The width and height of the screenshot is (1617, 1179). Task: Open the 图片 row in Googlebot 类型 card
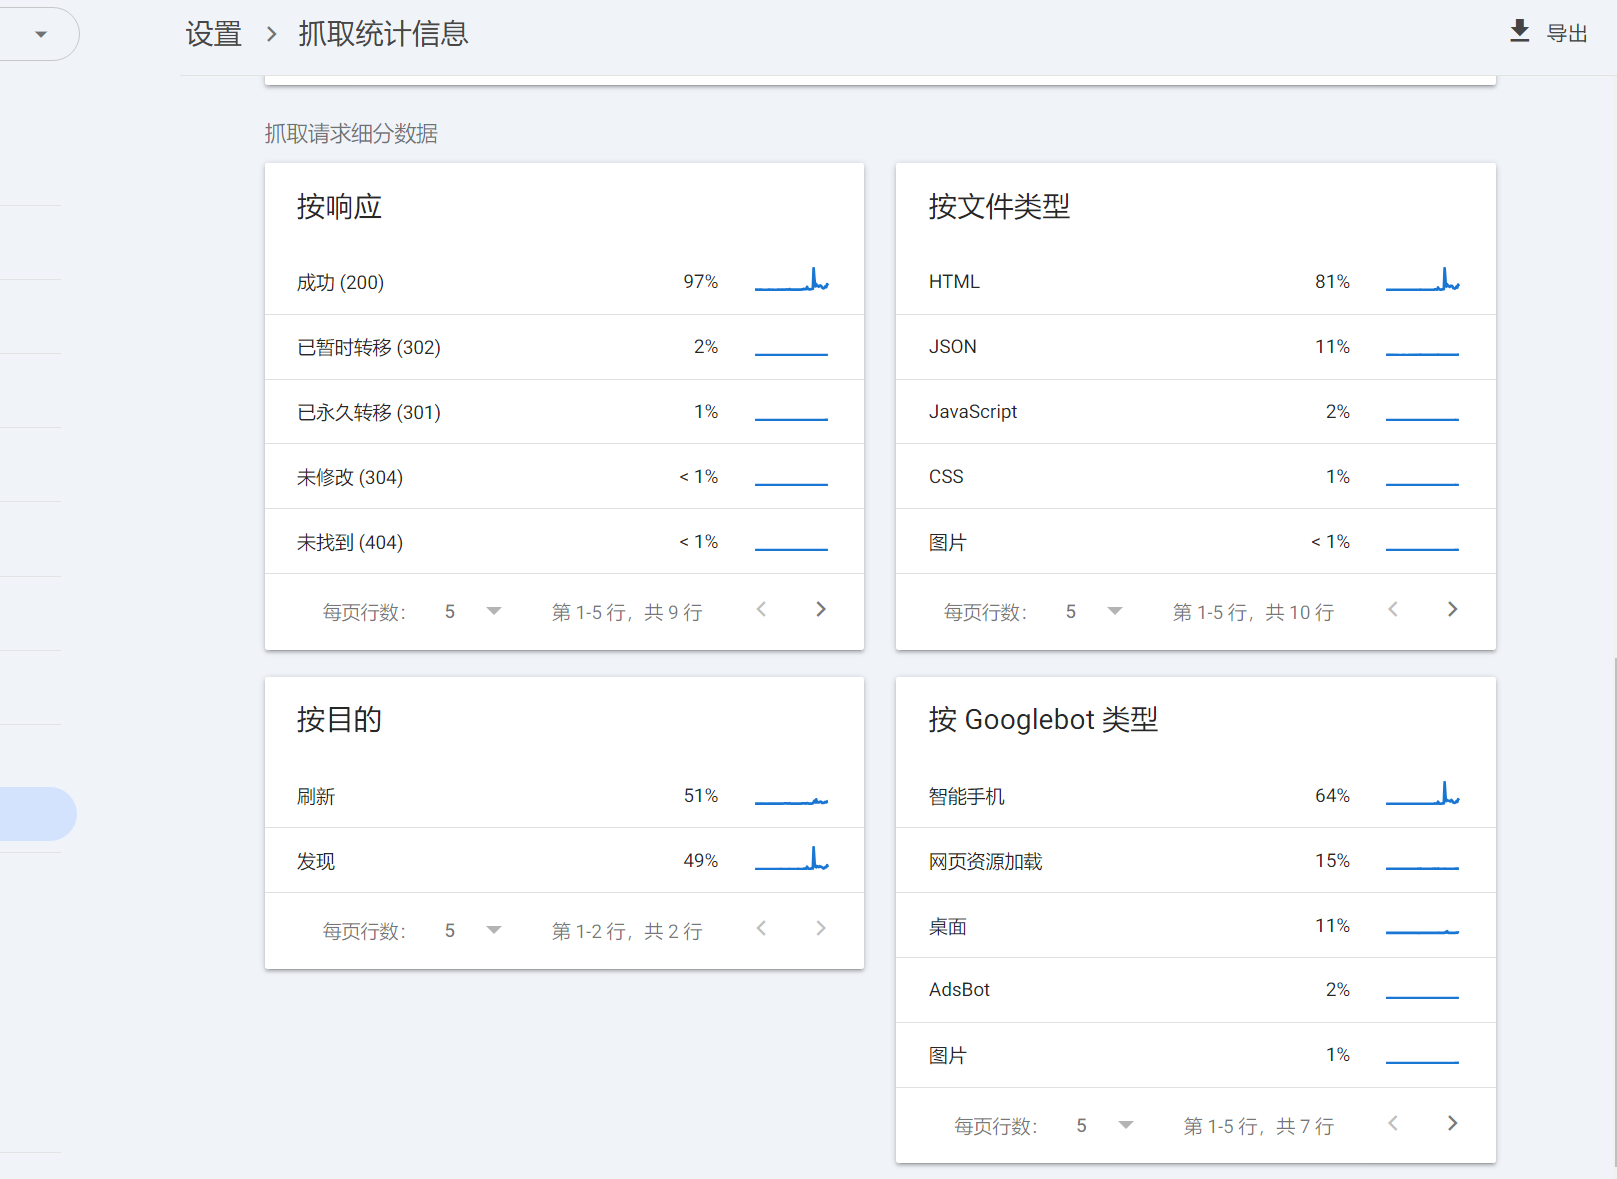(1196, 1055)
